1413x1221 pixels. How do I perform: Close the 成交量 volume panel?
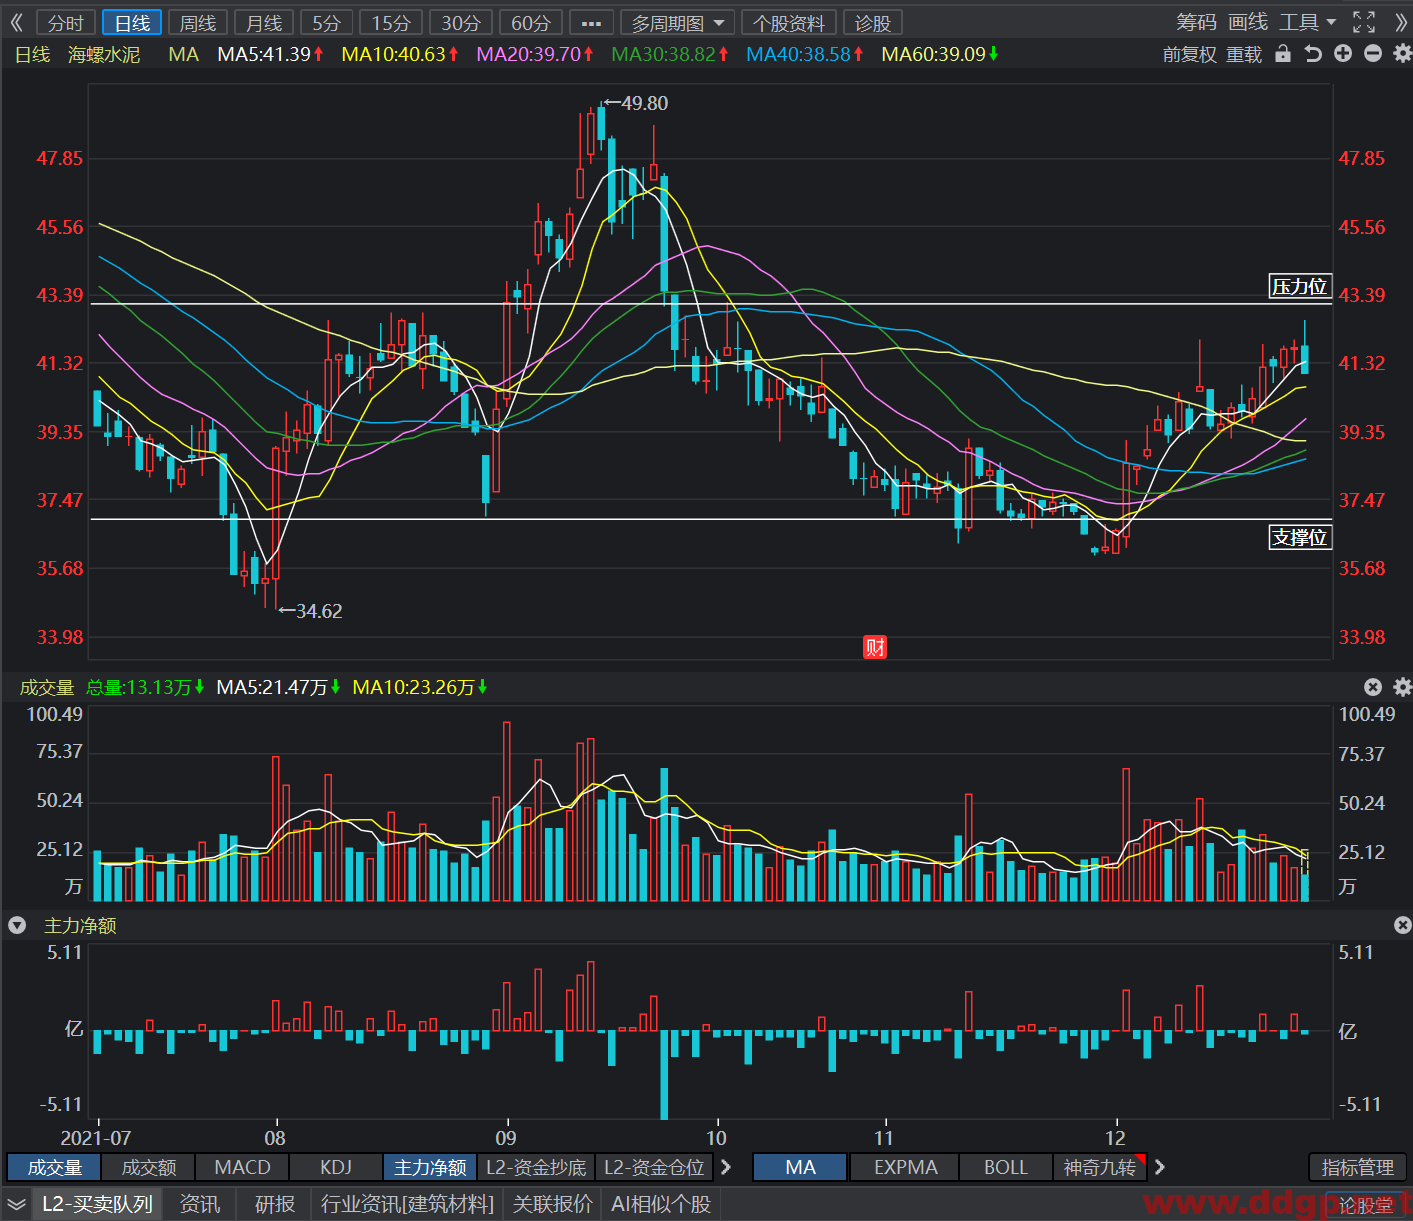point(1373,687)
